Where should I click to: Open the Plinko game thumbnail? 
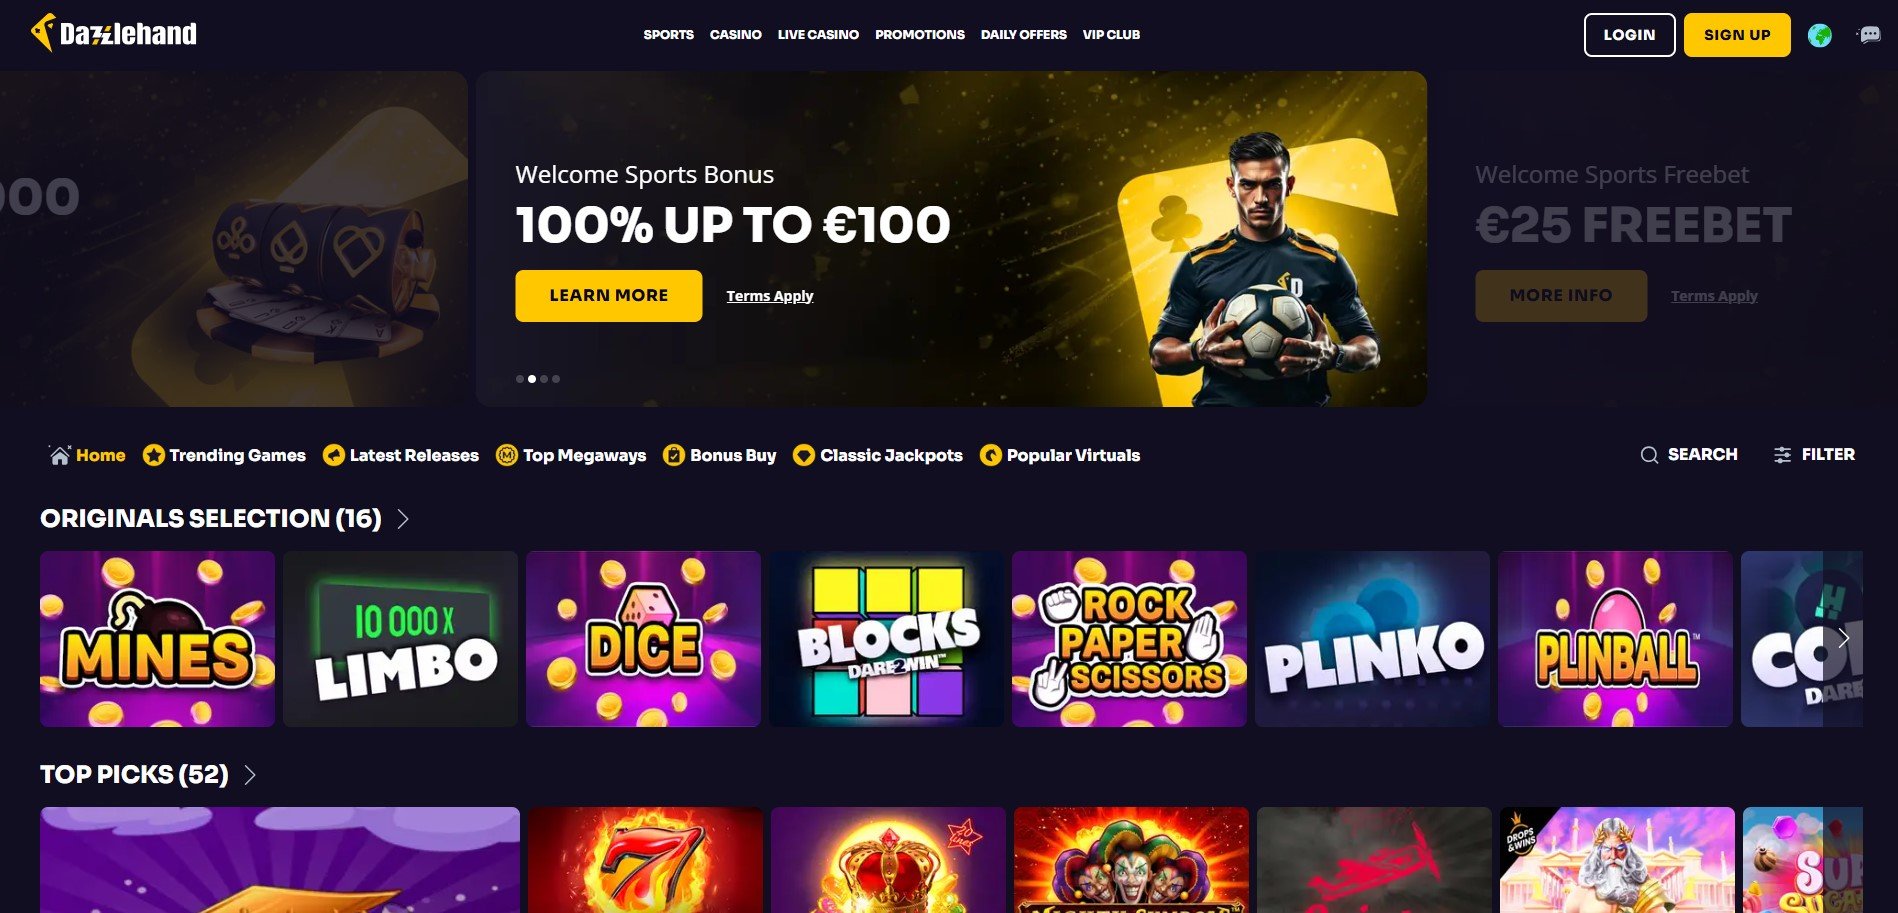[1372, 639]
